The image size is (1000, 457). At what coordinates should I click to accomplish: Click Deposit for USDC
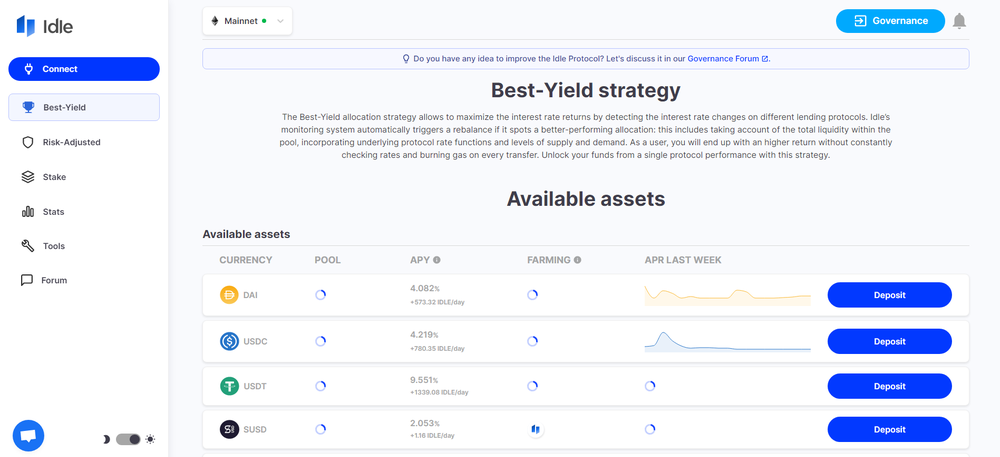(x=890, y=342)
